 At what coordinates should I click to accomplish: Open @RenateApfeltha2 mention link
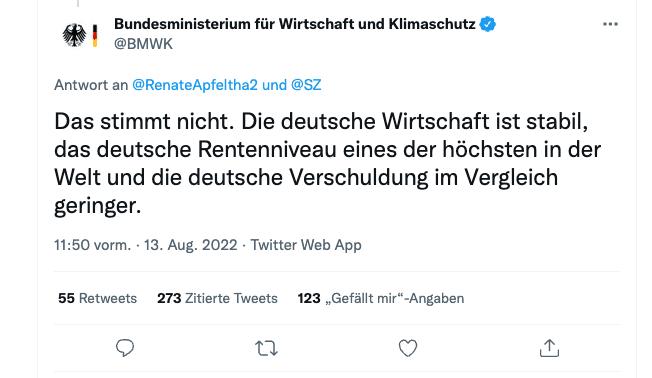tap(195, 85)
